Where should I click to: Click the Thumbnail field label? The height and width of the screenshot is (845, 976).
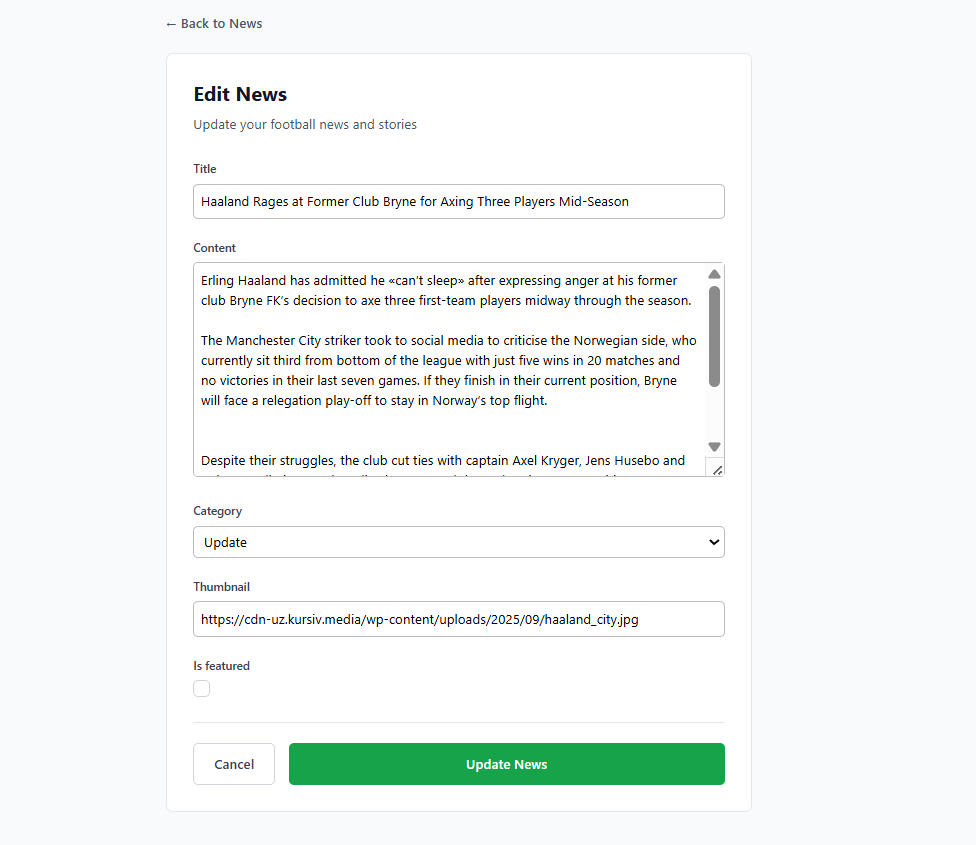pyautogui.click(x=221, y=587)
